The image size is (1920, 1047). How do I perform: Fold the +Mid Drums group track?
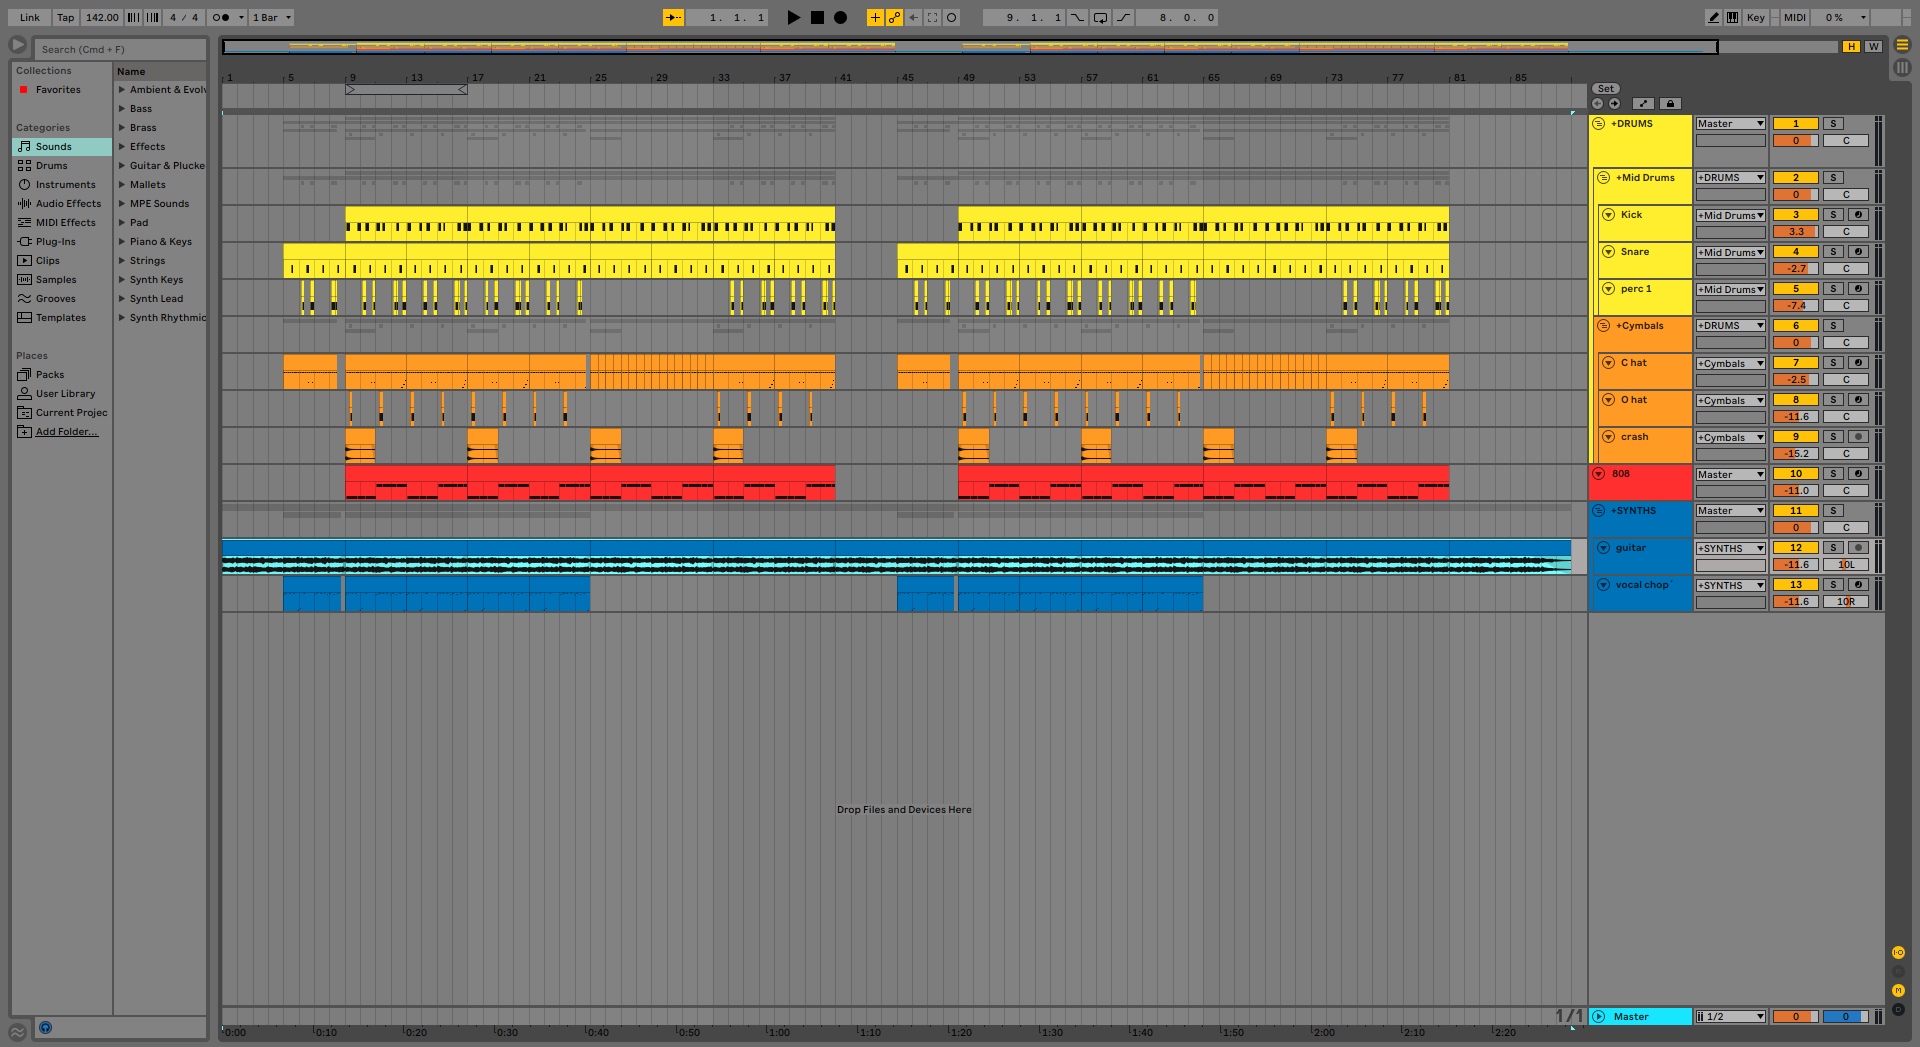pyautogui.click(x=1603, y=178)
